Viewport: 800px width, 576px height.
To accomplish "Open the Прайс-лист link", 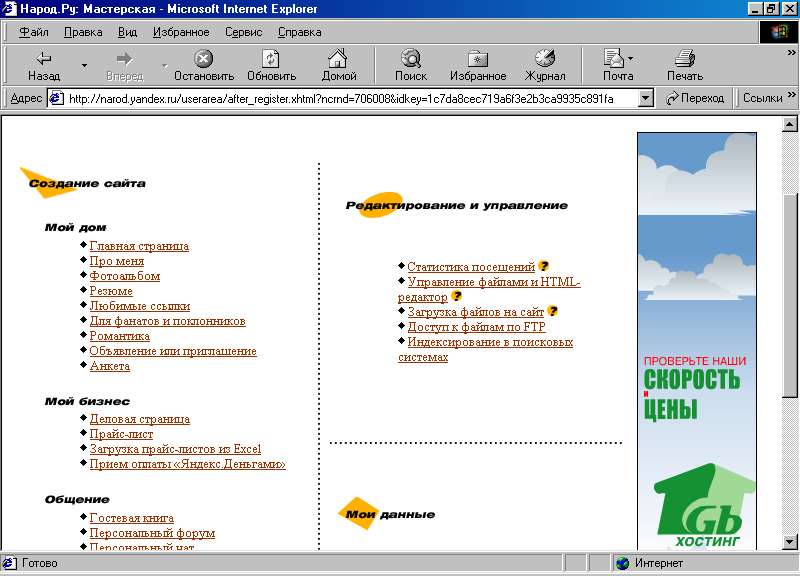I will pos(121,434).
